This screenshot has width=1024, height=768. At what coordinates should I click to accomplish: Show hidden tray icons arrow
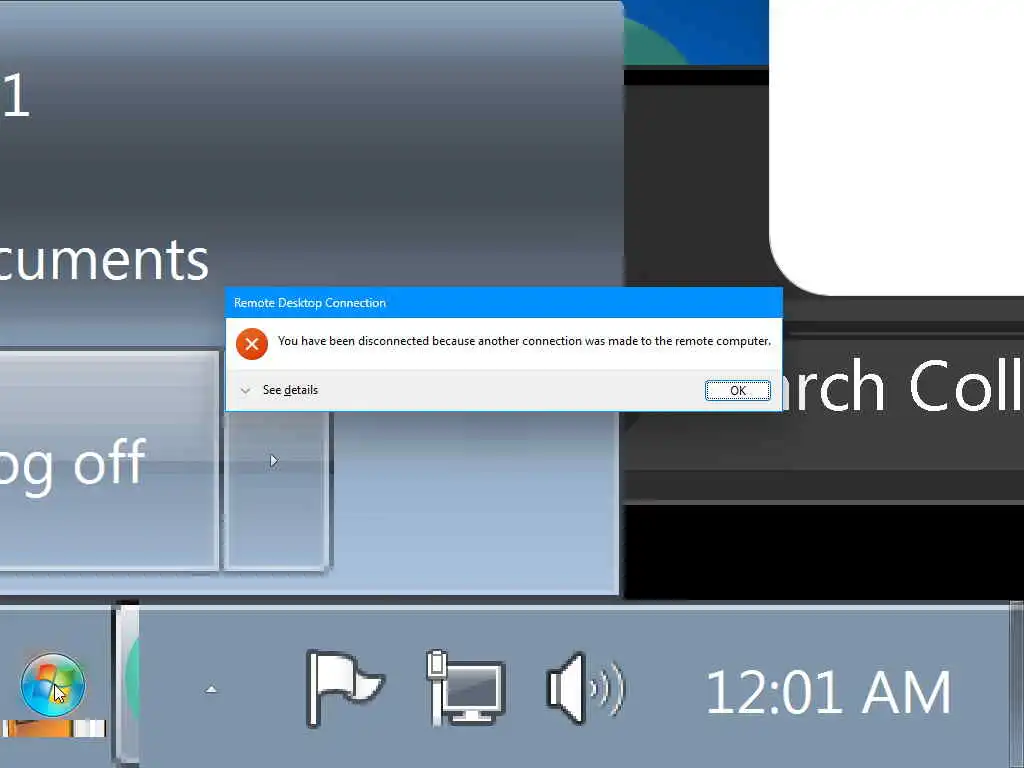pos(211,690)
